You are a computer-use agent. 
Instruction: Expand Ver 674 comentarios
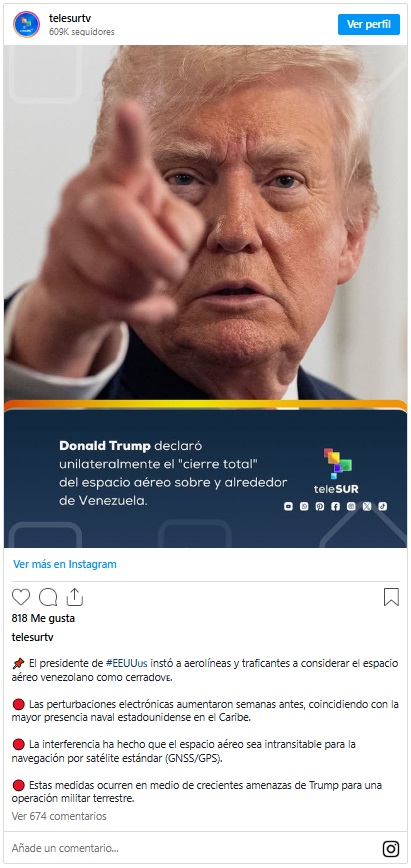59,816
